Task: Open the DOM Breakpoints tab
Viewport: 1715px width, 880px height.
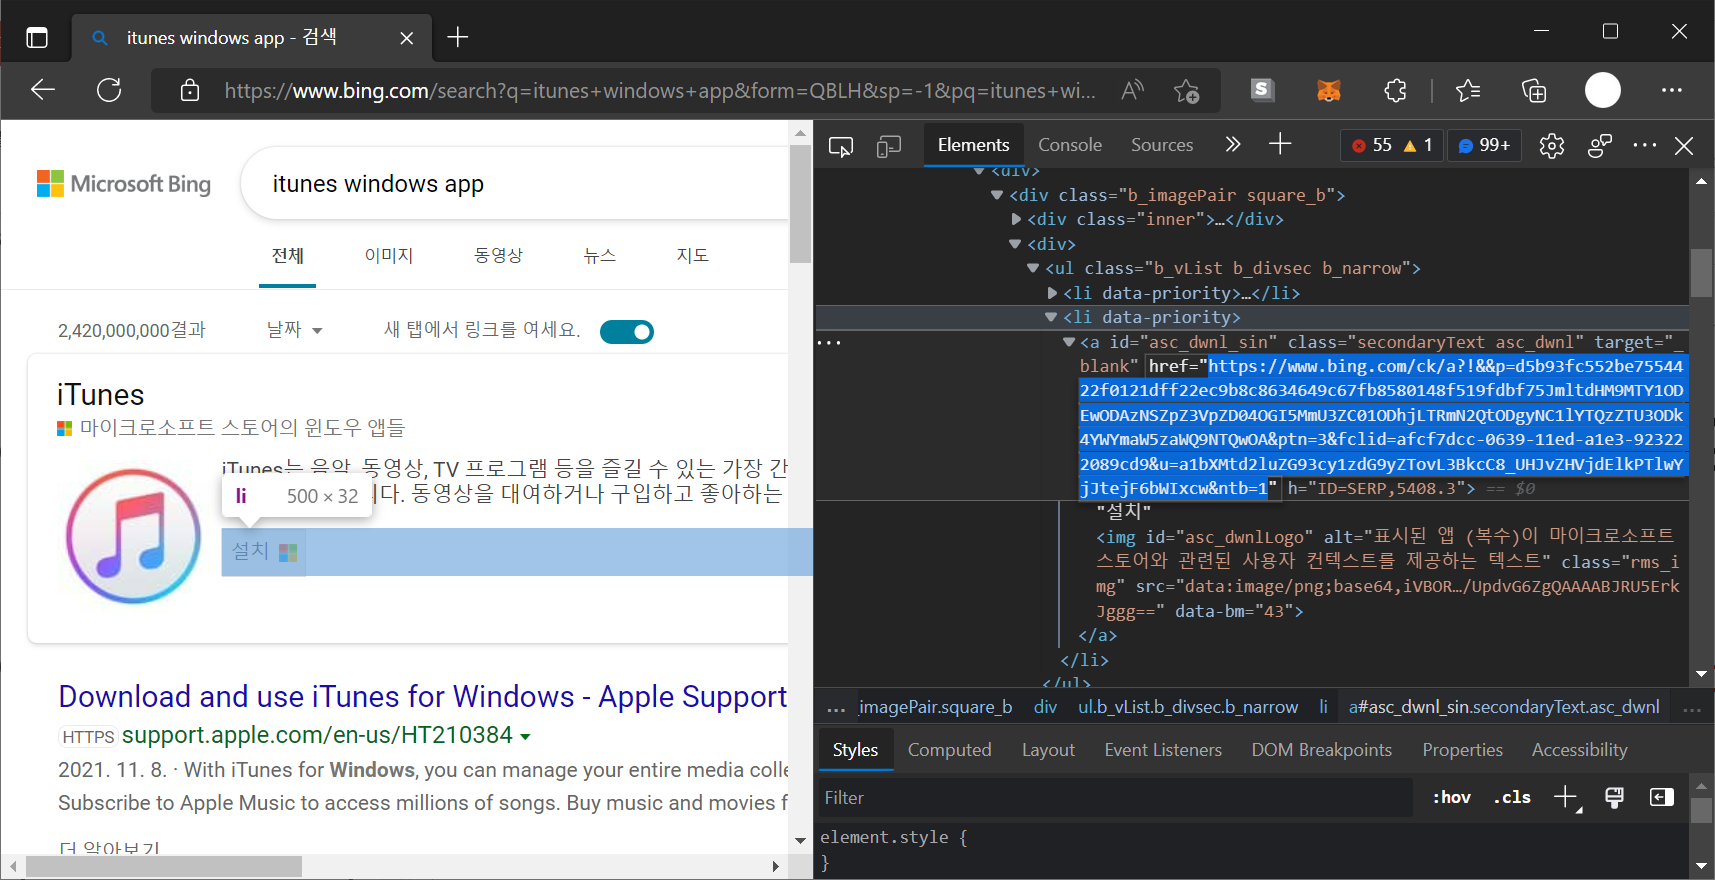Action: [1321, 750]
